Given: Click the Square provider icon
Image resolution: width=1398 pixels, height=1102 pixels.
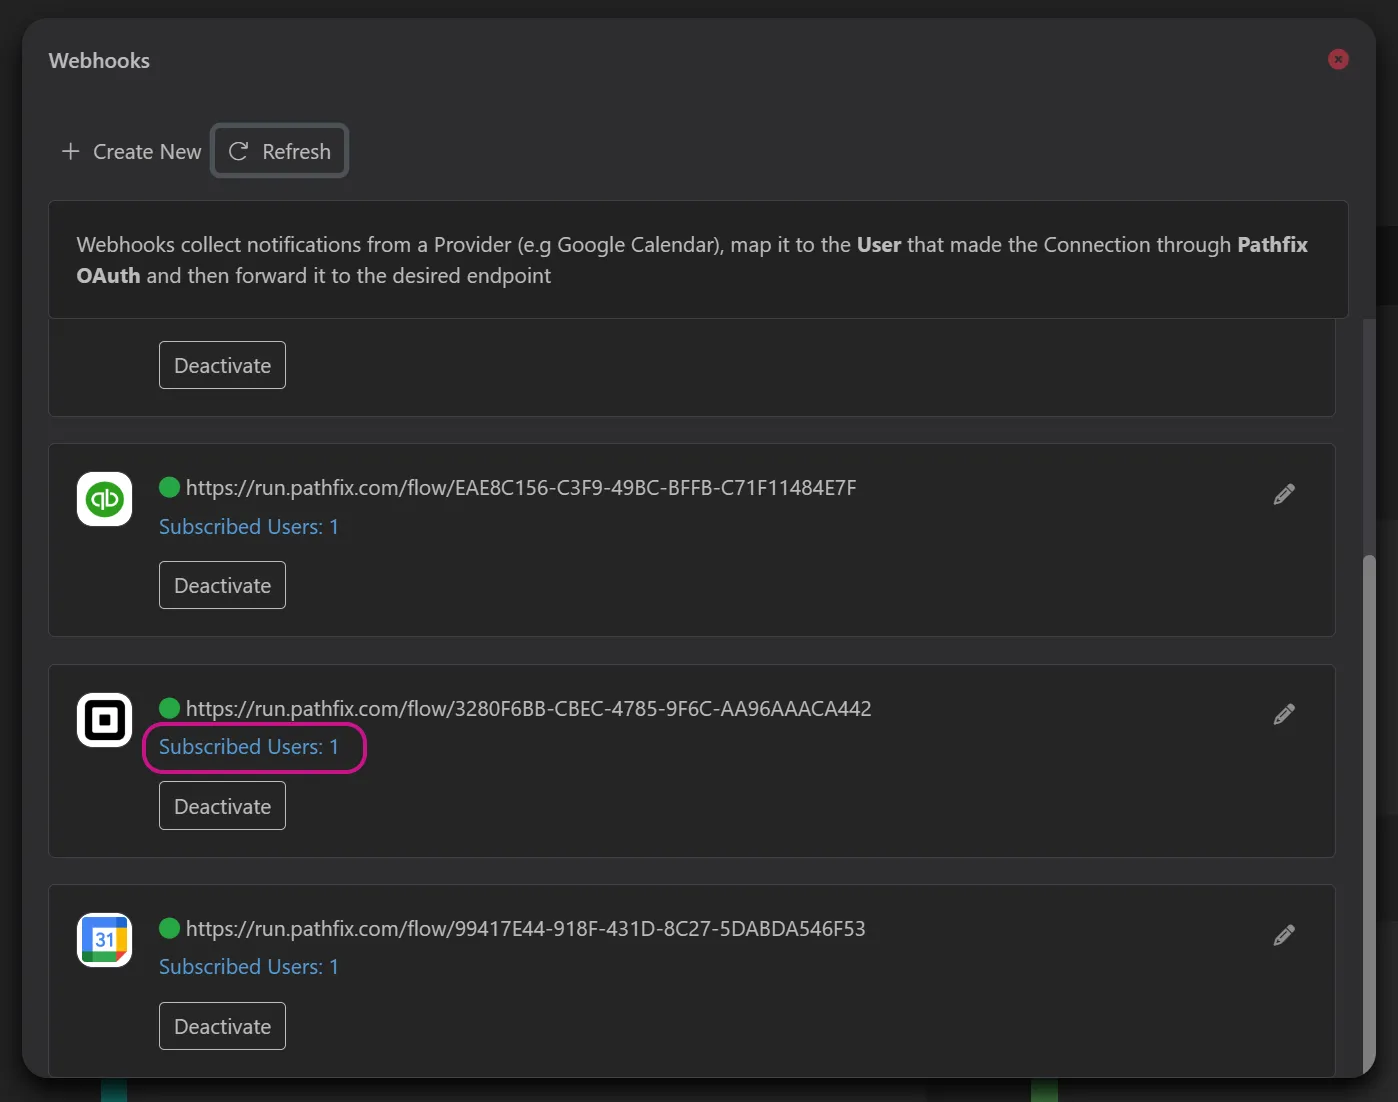Looking at the screenshot, I should tap(105, 719).
